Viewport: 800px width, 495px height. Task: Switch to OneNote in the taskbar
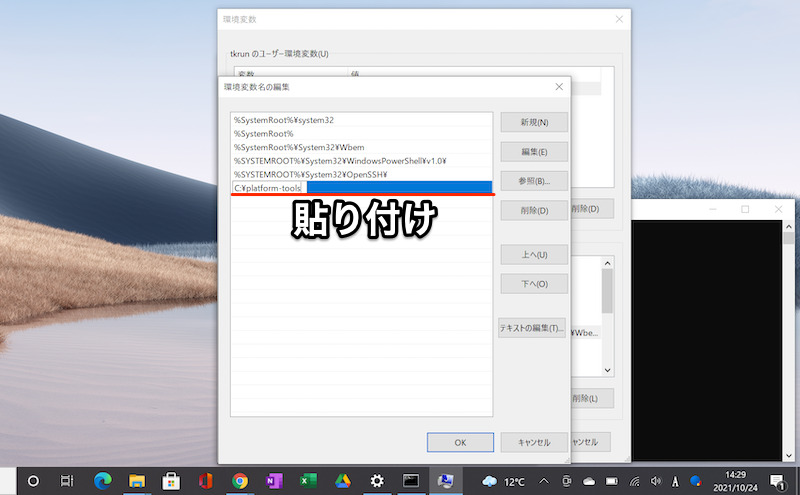[273, 481]
